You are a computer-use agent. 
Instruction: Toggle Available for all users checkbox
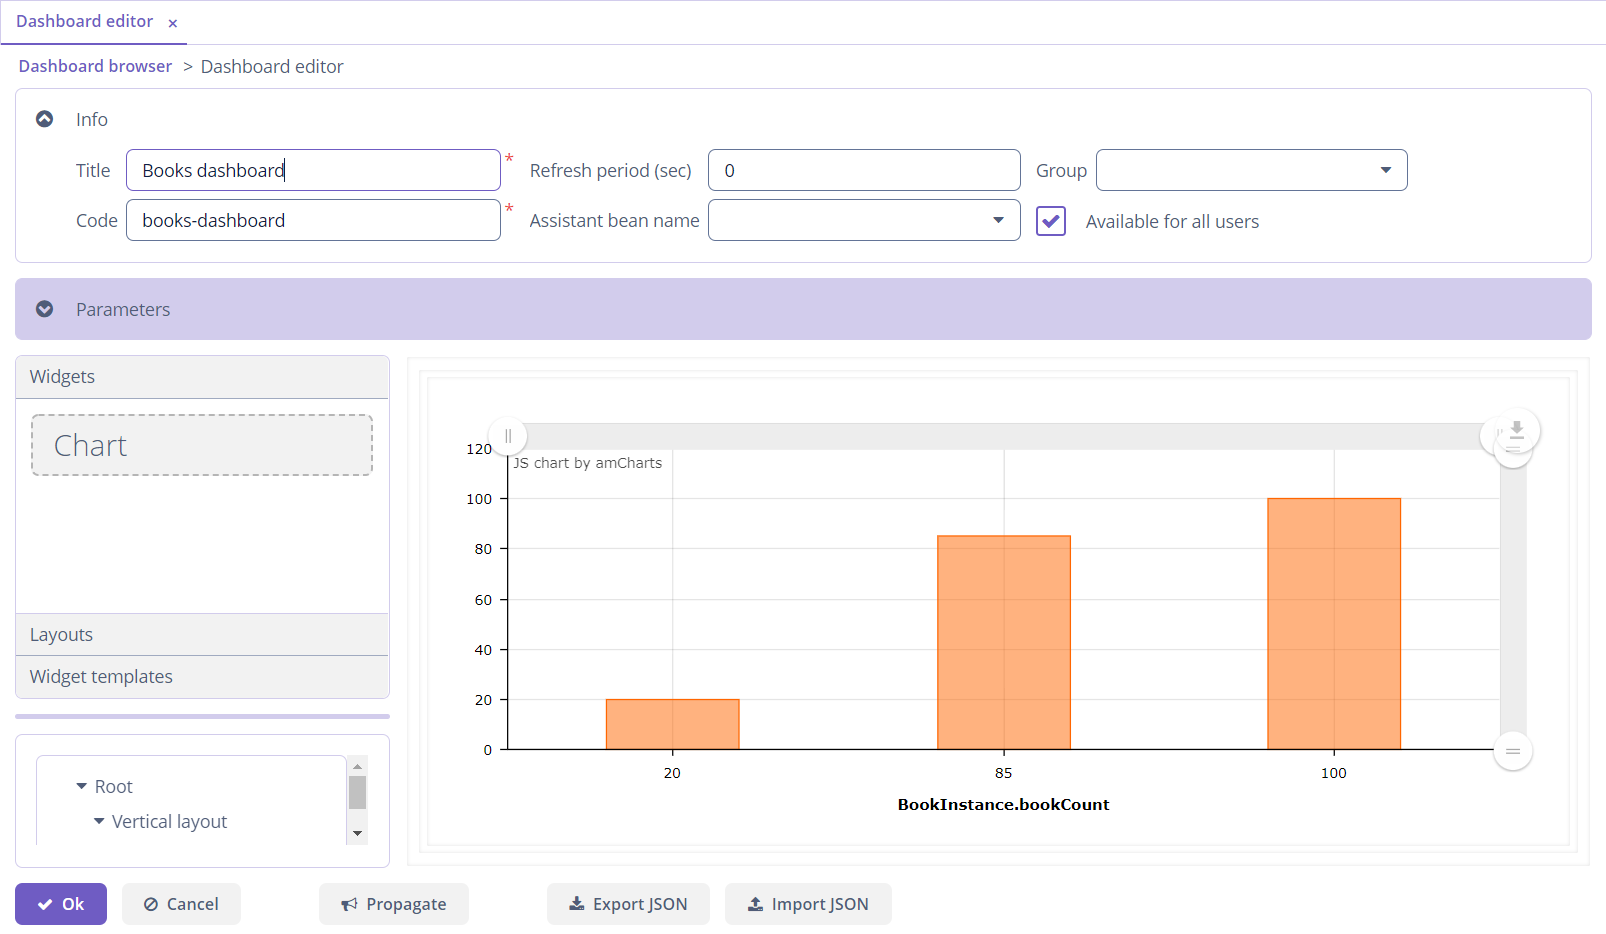click(x=1051, y=221)
